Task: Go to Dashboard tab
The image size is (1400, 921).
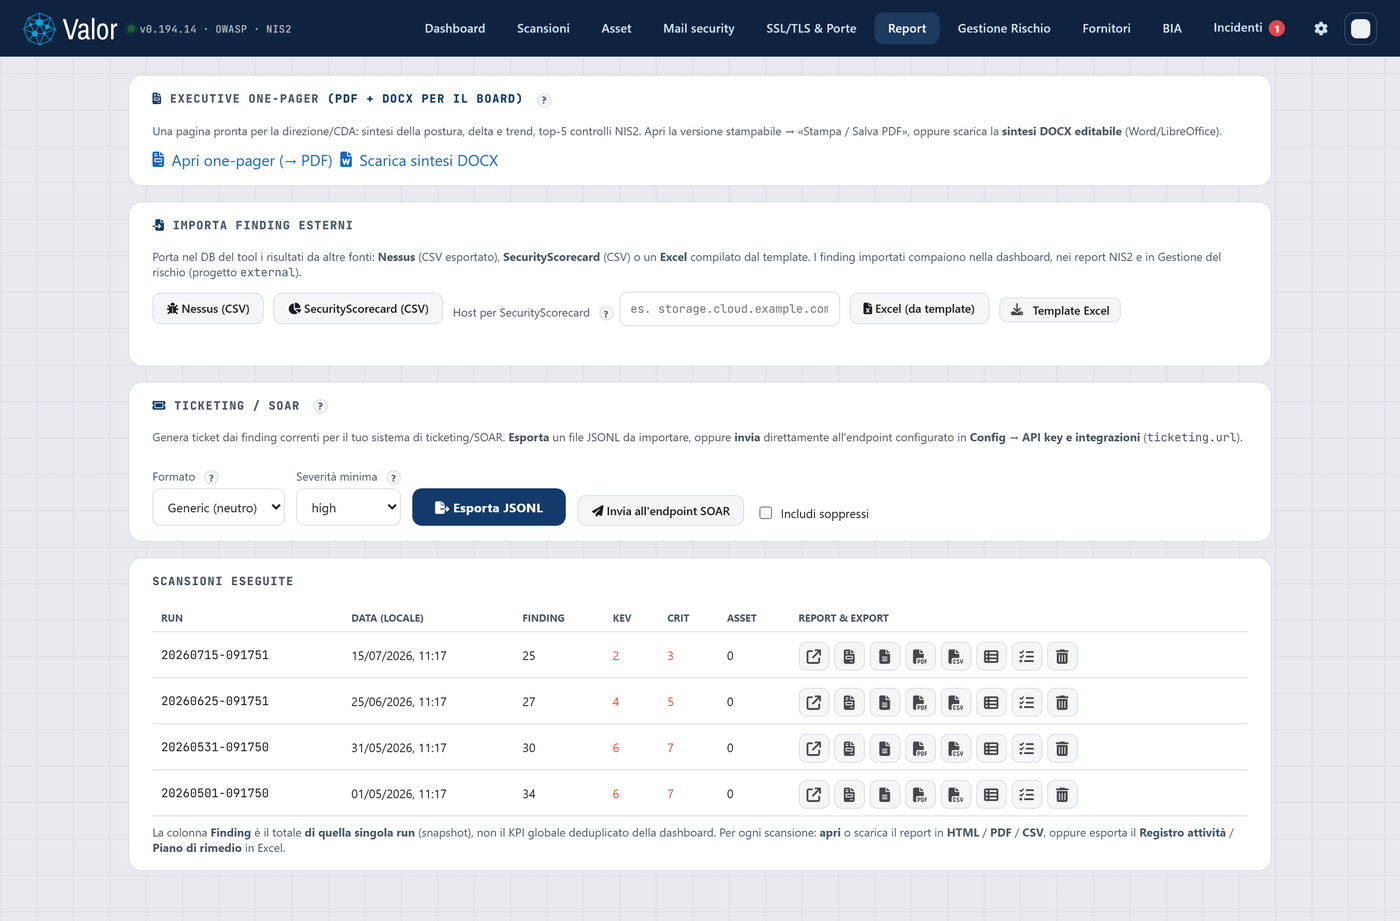Action: tap(455, 29)
